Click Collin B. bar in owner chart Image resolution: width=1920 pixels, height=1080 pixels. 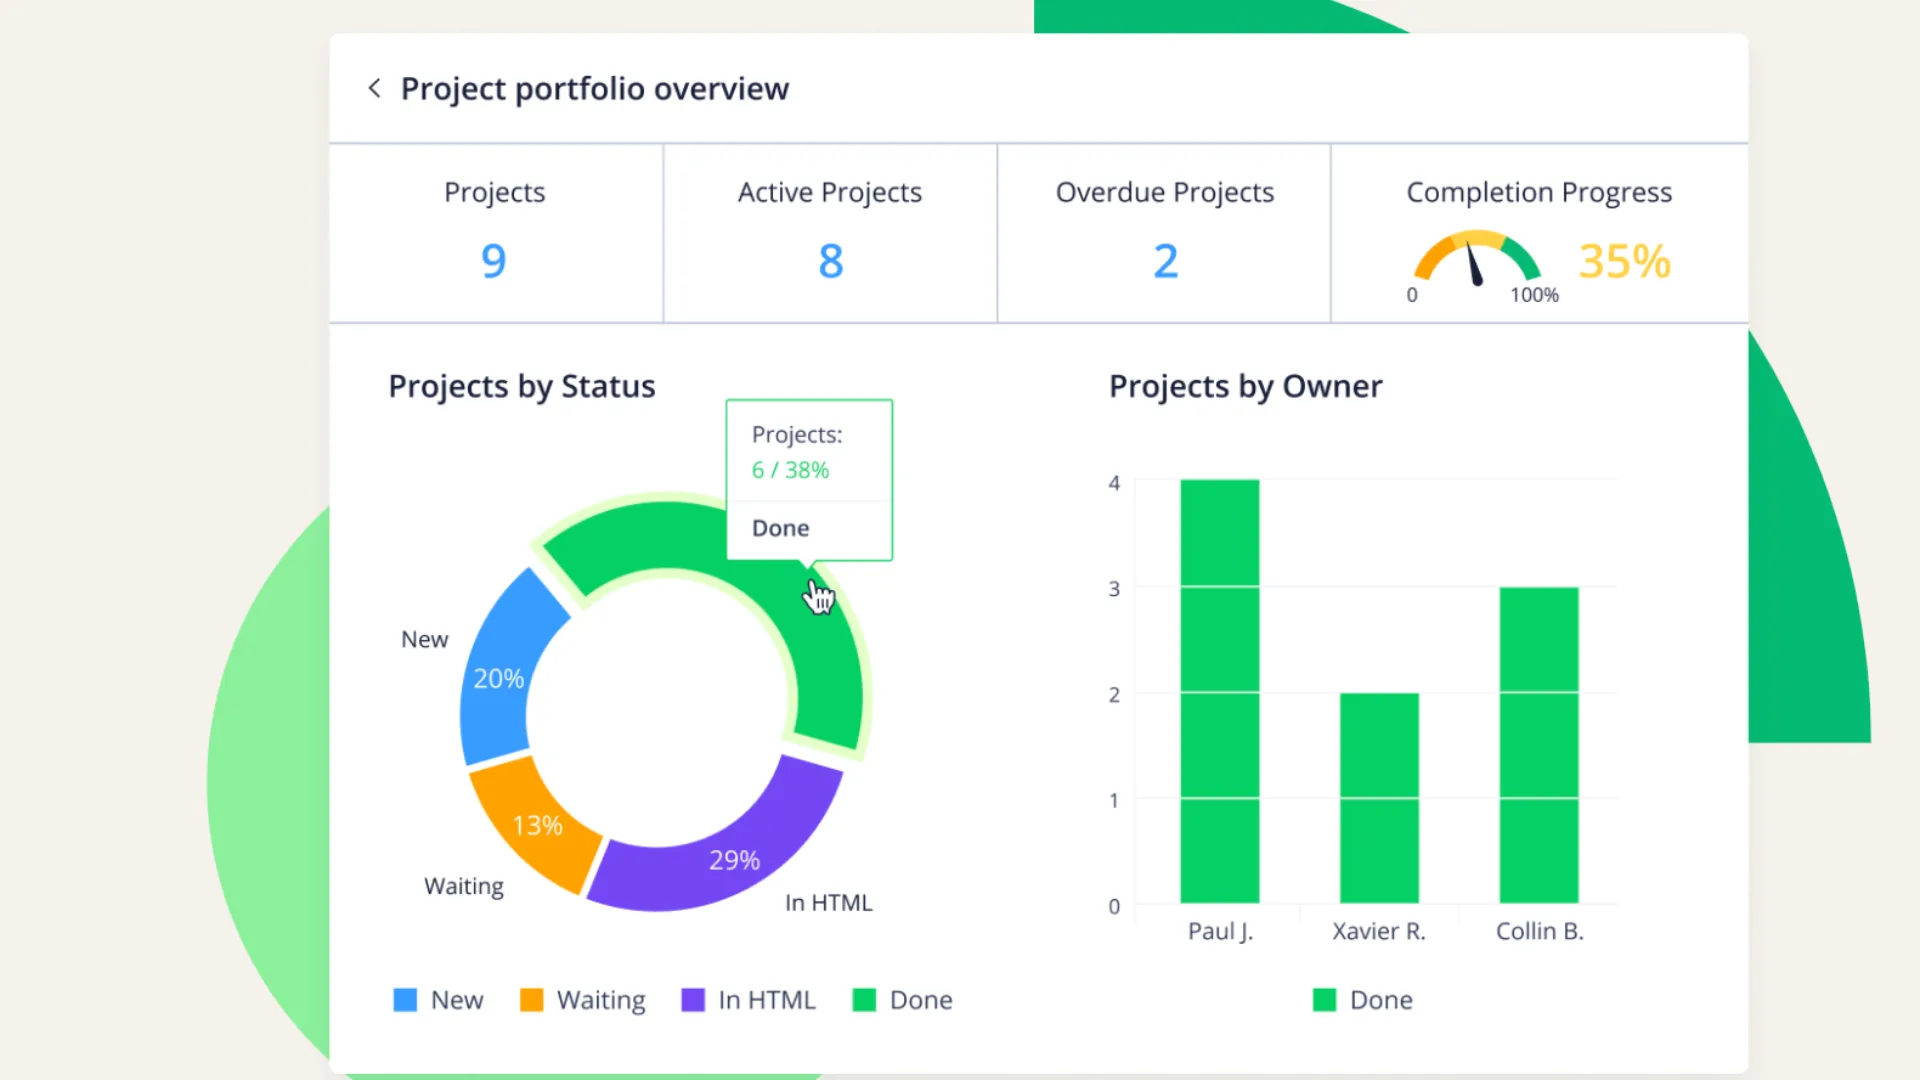tap(1539, 745)
